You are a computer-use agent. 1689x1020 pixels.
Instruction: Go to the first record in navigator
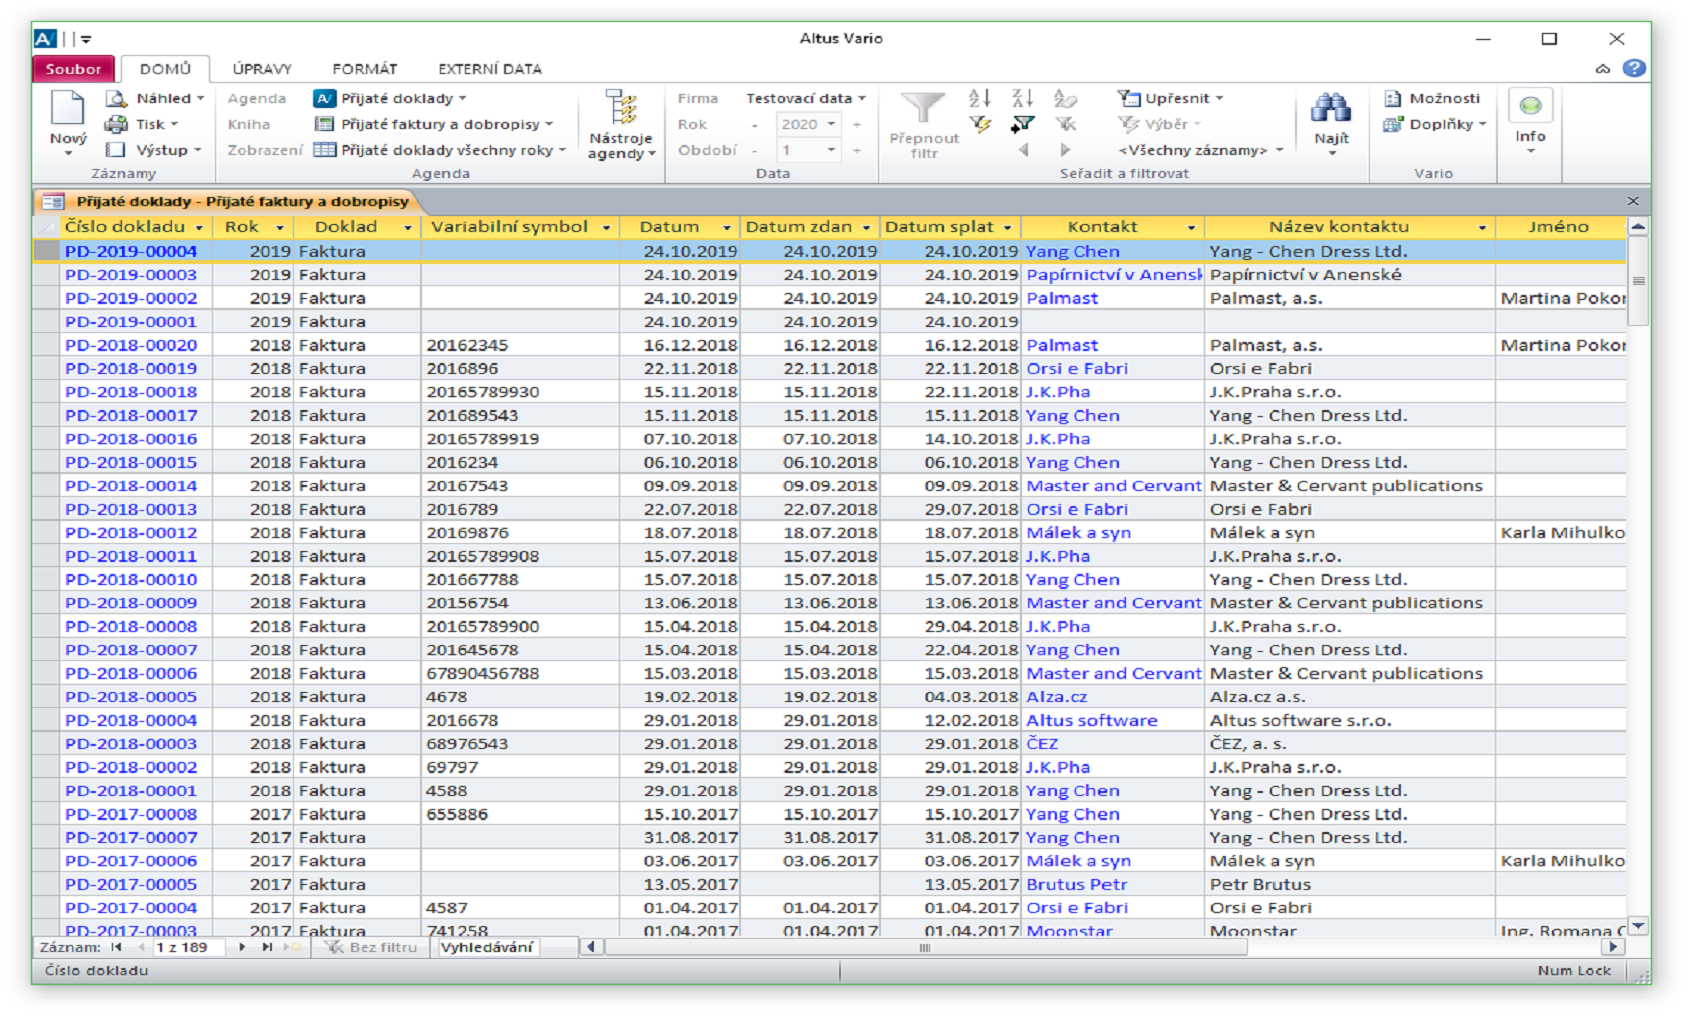point(116,947)
